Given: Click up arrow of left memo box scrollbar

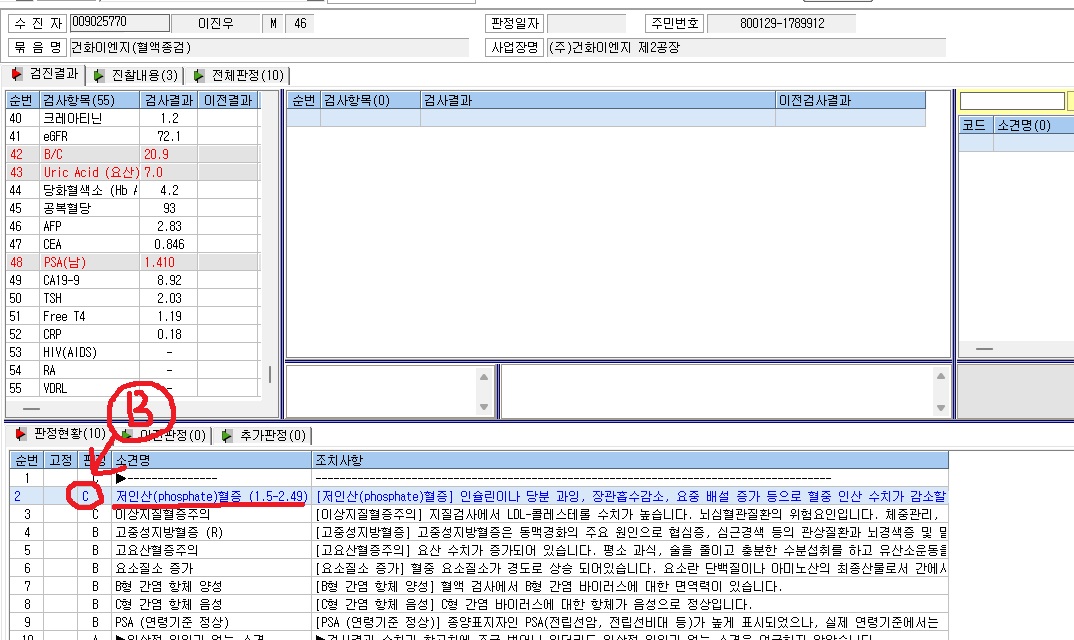Looking at the screenshot, I should click(484, 377).
